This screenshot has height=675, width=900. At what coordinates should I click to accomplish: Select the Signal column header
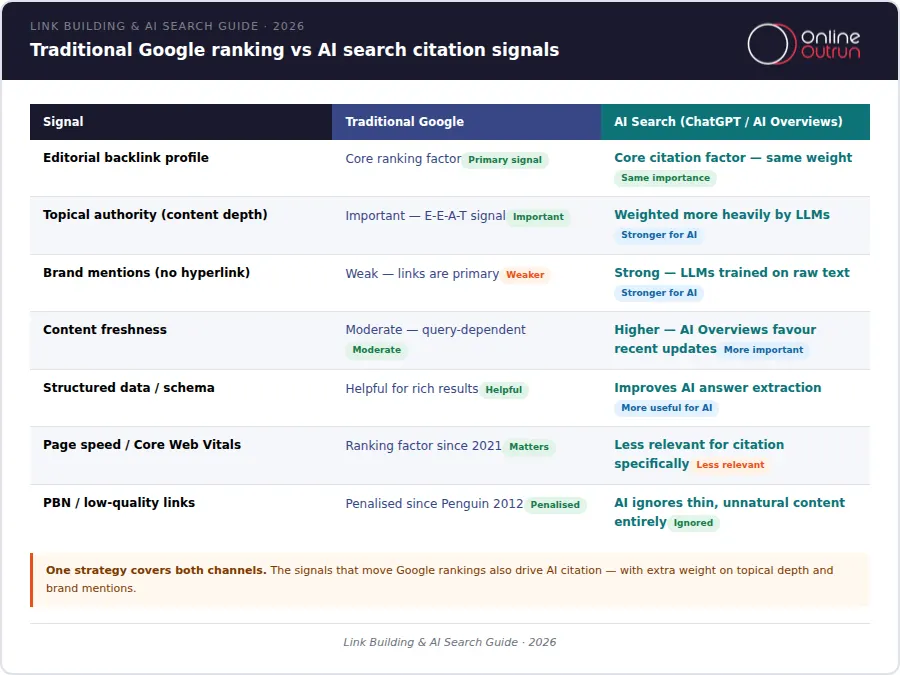point(63,122)
